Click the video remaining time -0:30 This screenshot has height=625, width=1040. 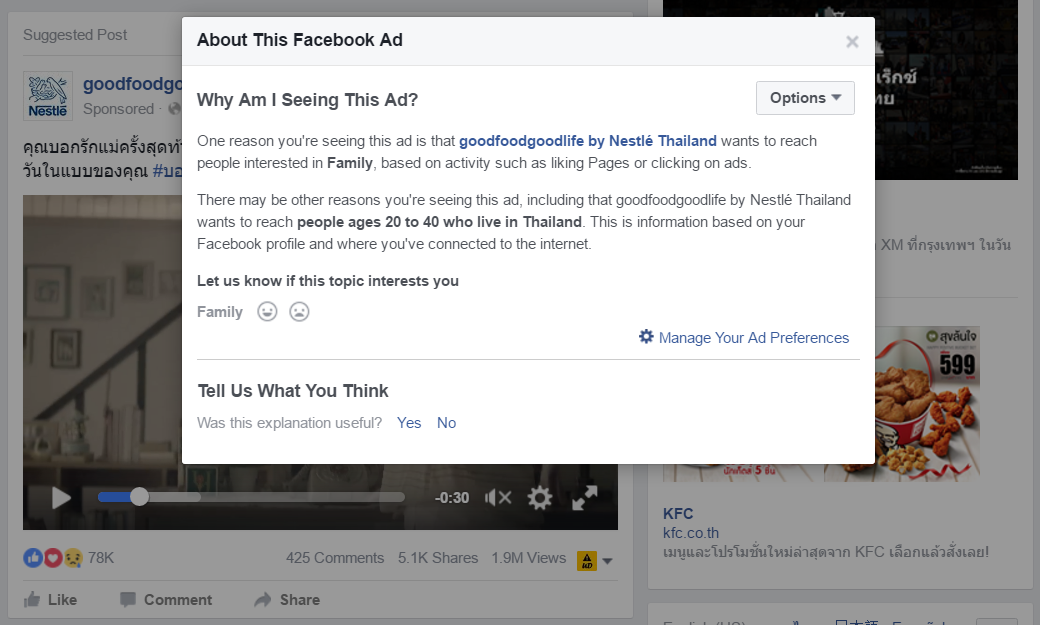[452, 498]
